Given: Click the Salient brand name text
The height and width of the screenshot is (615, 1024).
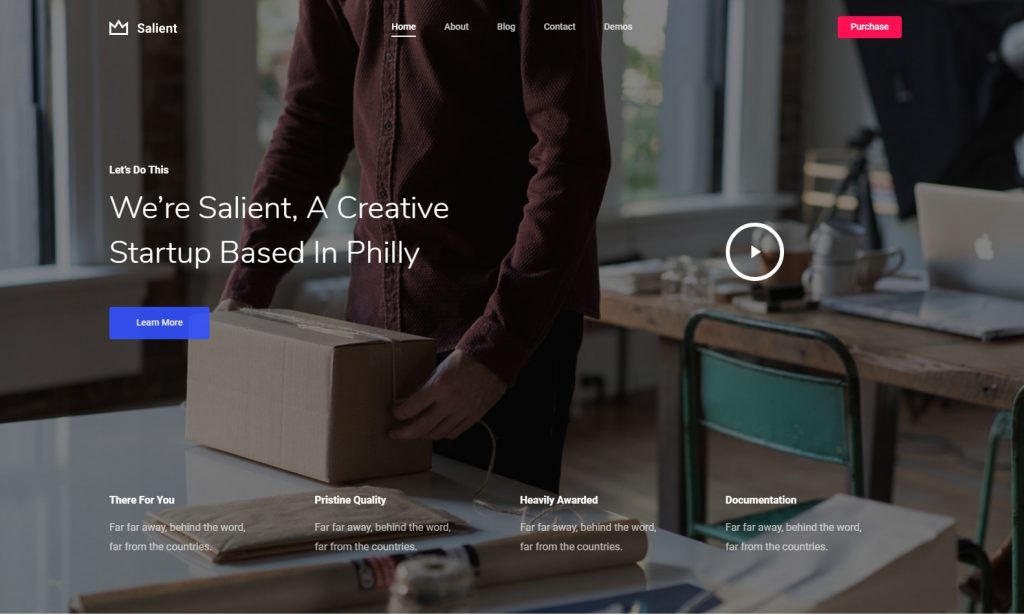Looking at the screenshot, I should coord(157,28).
